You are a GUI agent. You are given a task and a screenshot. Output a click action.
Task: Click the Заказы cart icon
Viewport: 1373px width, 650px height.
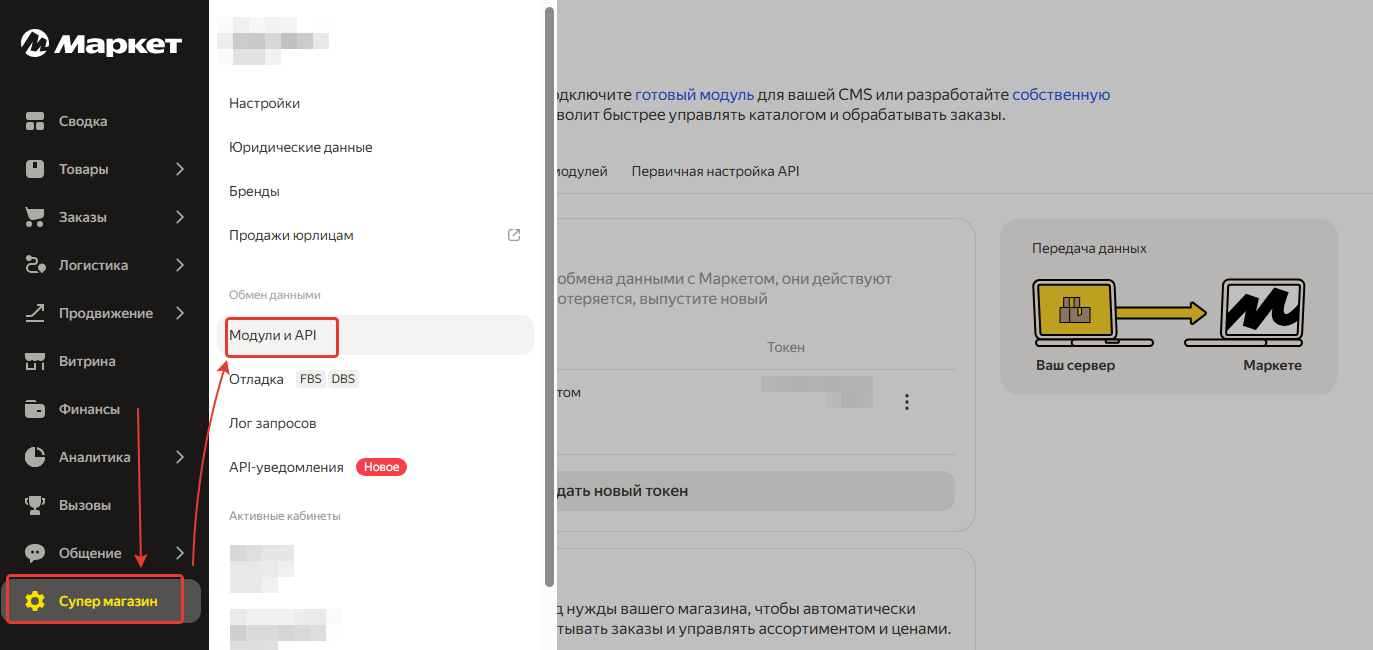(35, 217)
